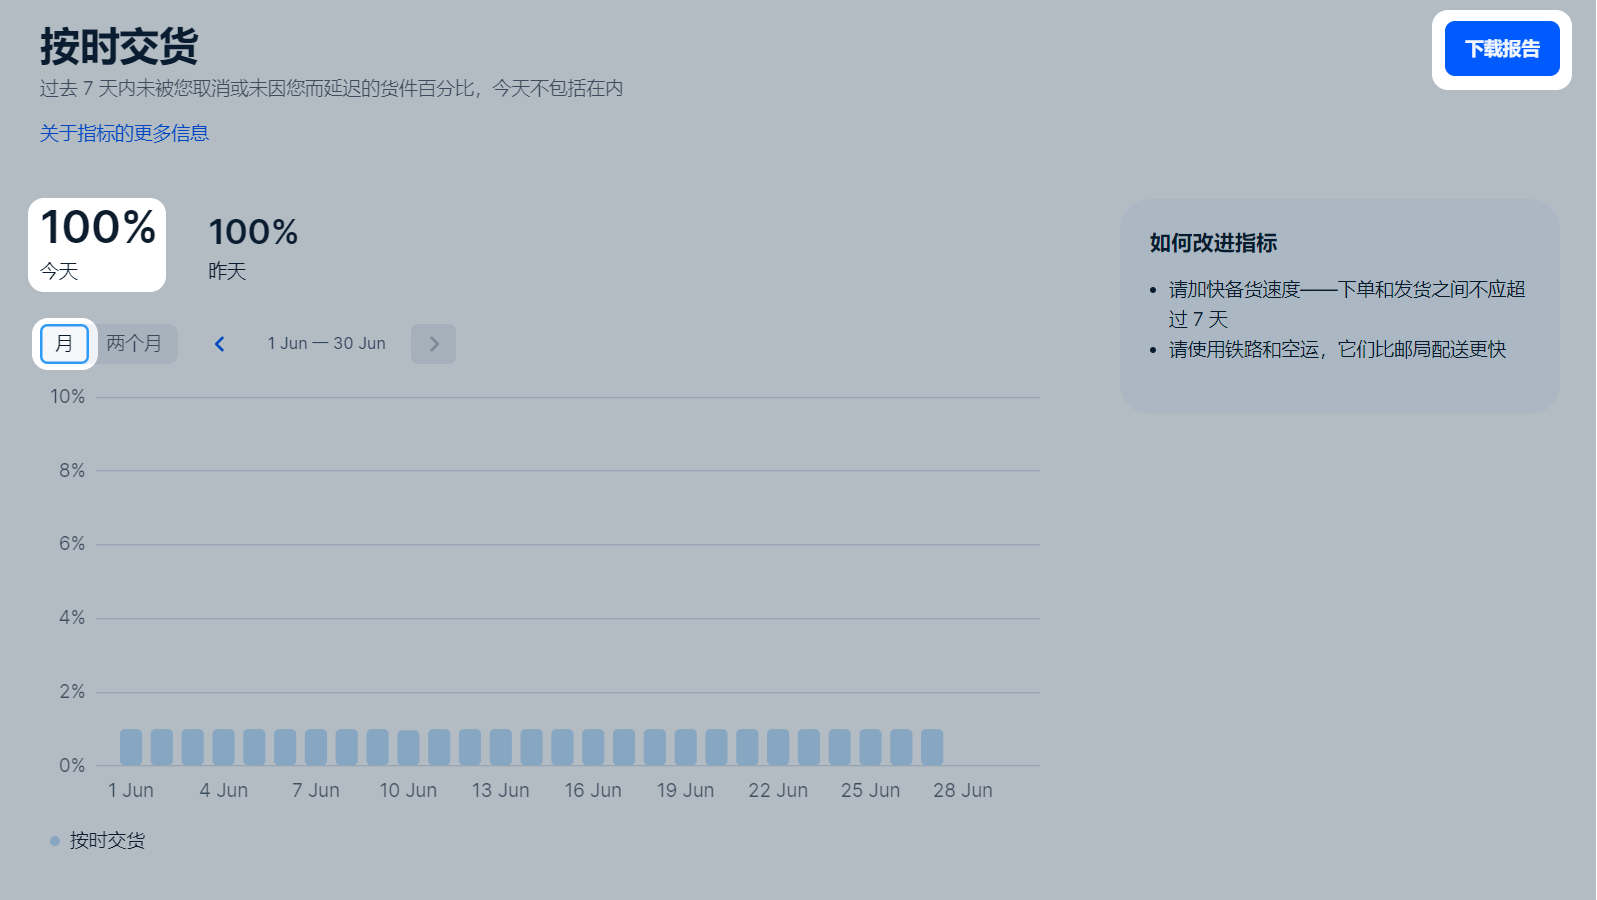This screenshot has height=900, width=1597.
Task: Go to next period with right chevron
Action: point(433,344)
